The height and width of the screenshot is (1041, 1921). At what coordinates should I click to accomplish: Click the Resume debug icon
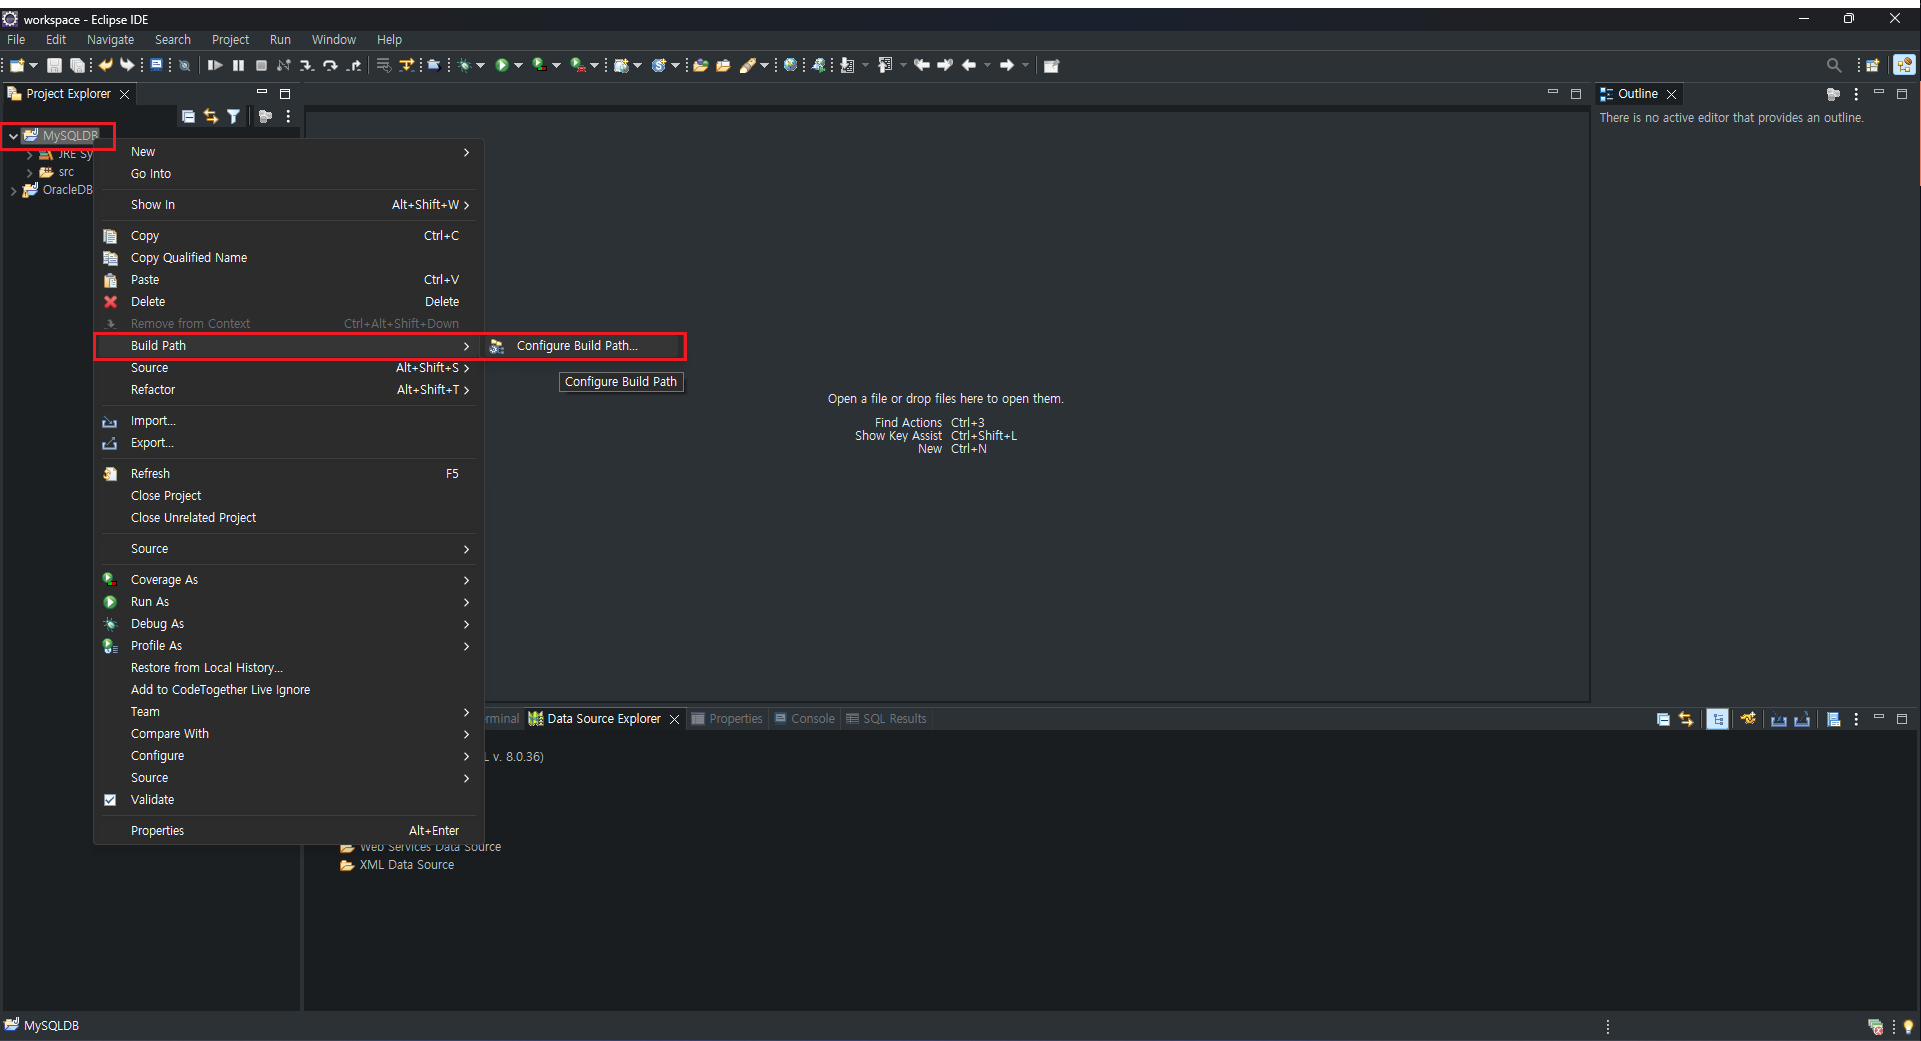(215, 65)
